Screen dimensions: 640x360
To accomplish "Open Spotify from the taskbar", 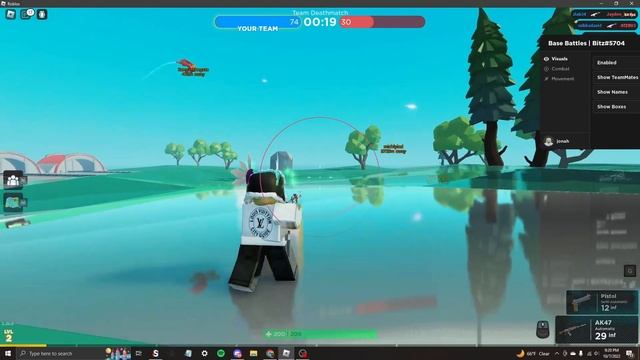I will (x=221, y=353).
